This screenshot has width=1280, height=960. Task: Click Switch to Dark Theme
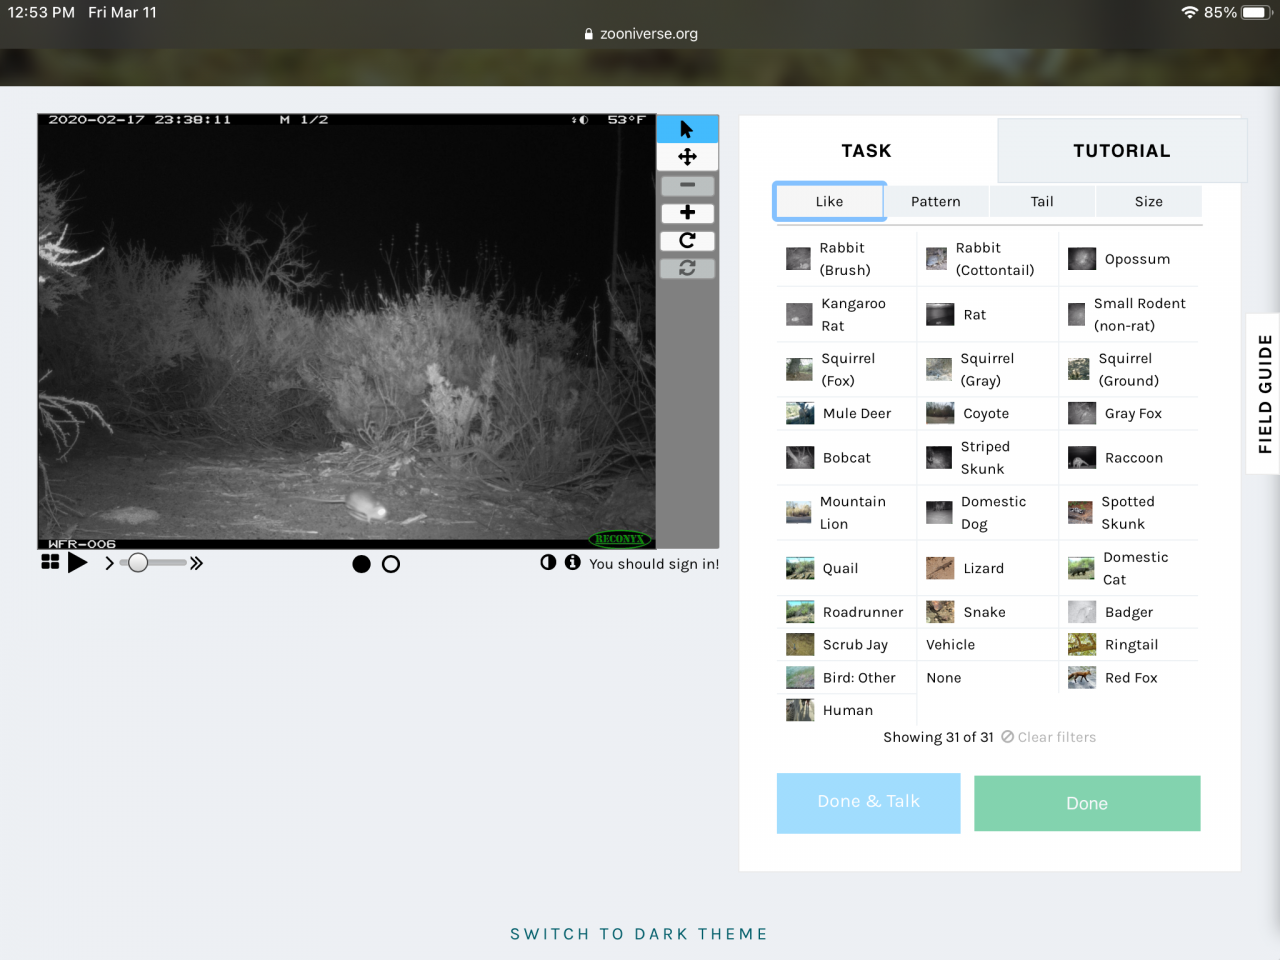pyautogui.click(x=639, y=934)
